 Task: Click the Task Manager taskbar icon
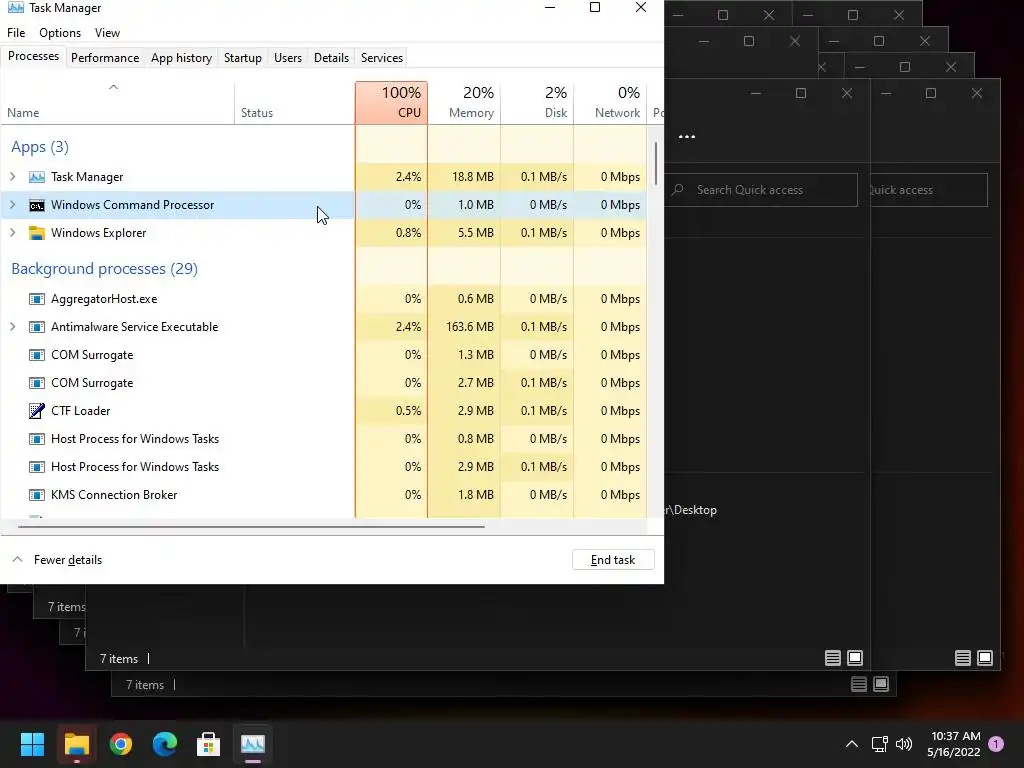coord(253,744)
